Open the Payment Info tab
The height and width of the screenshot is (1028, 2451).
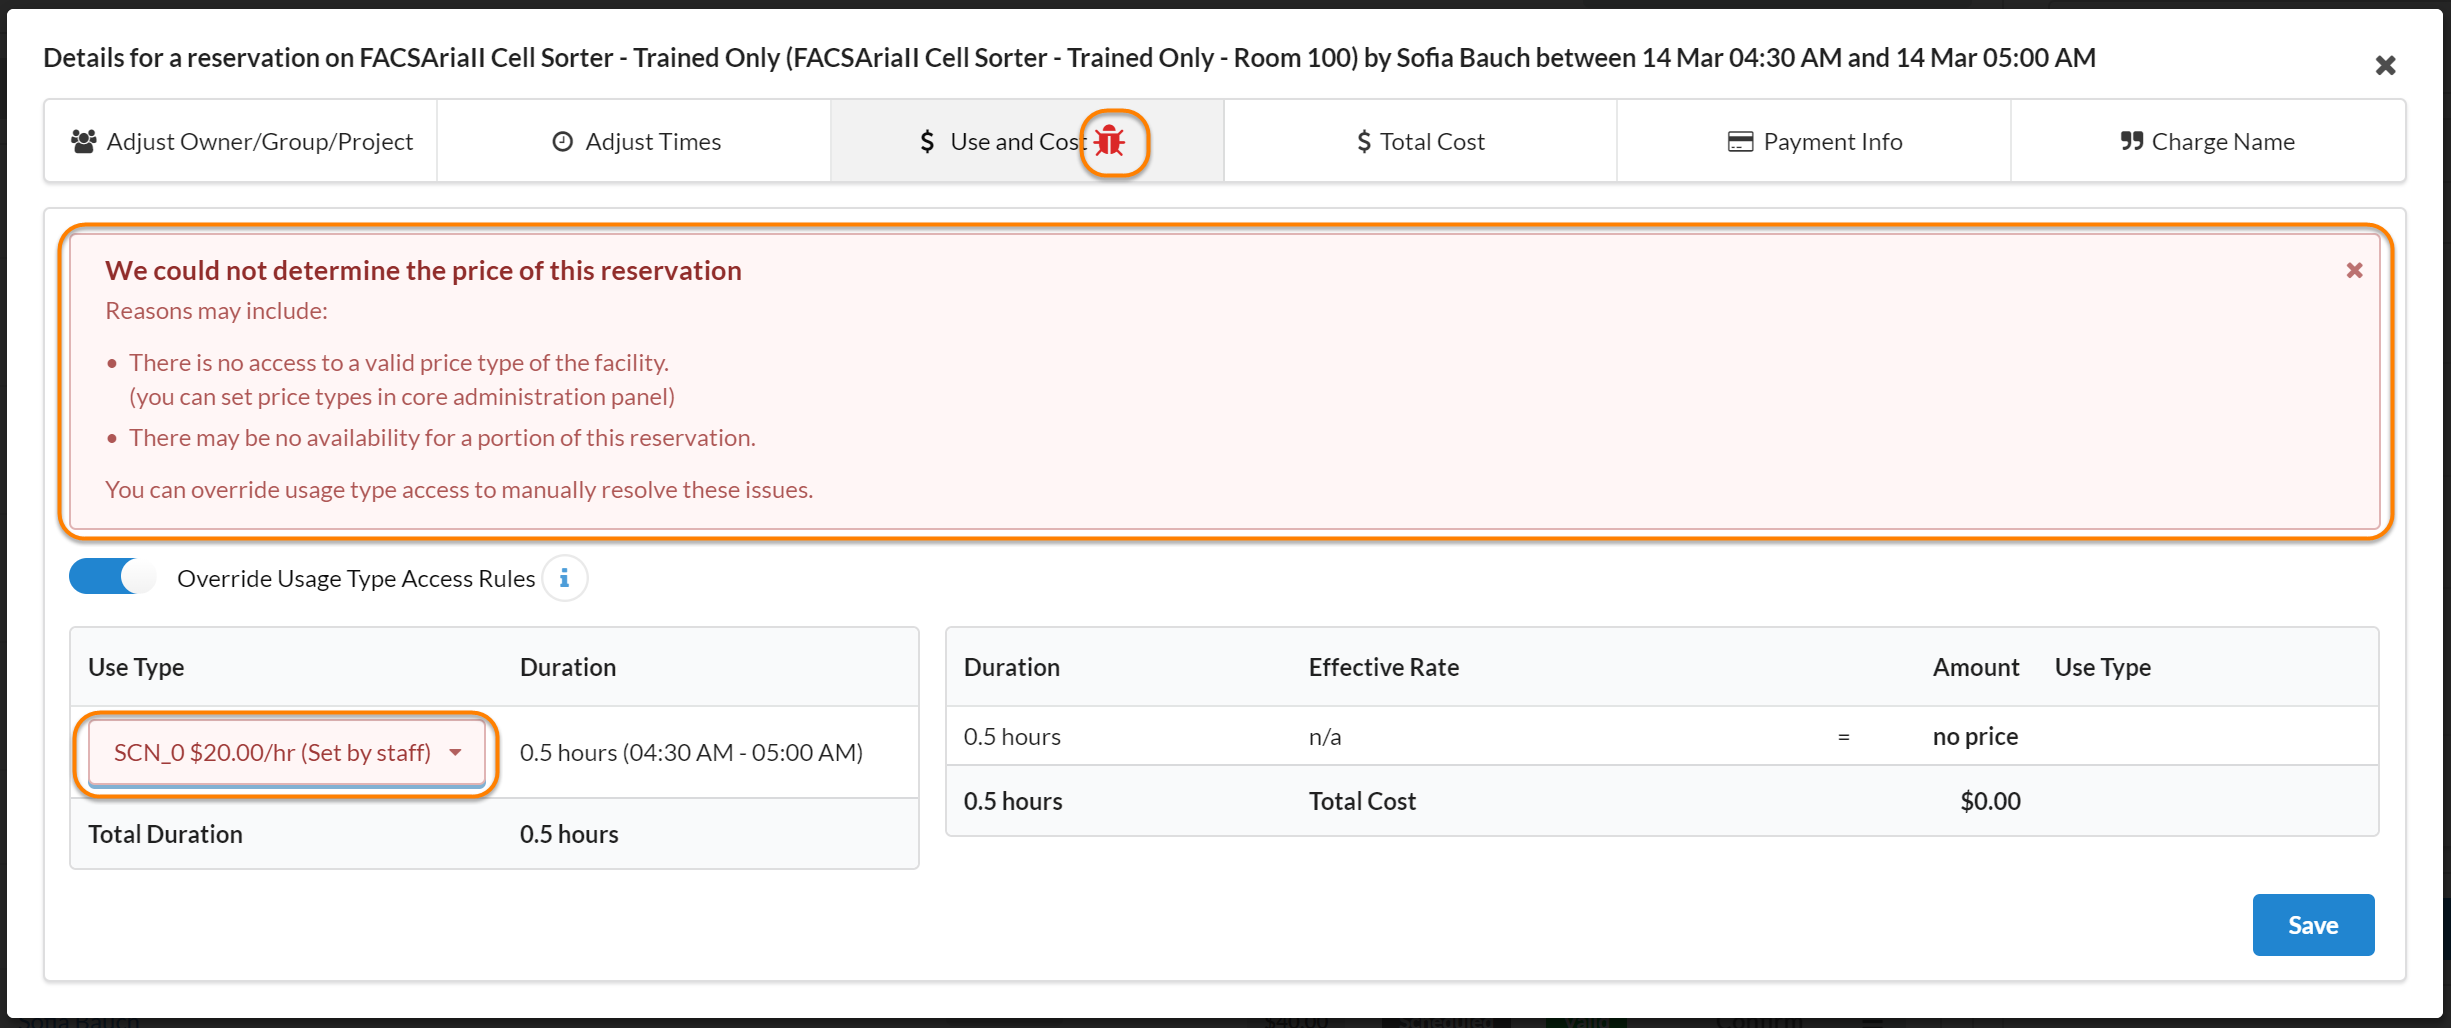click(1813, 142)
